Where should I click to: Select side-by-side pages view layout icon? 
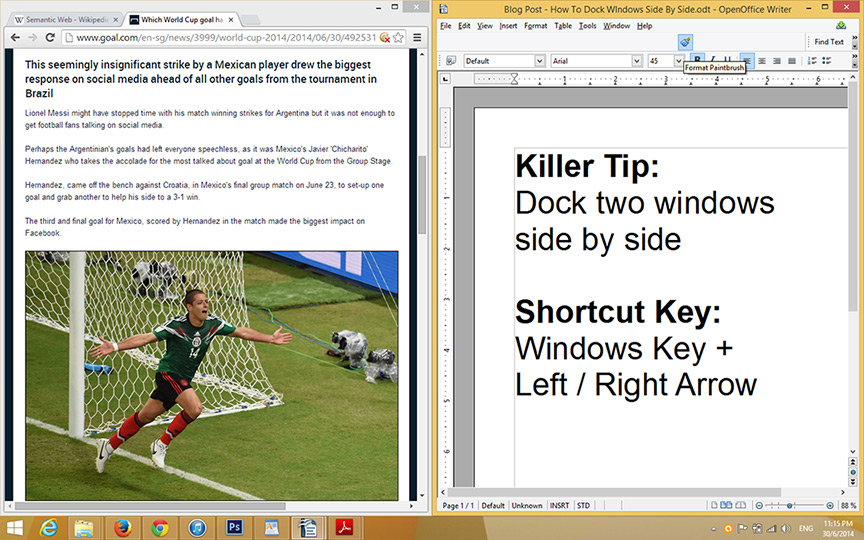(726, 505)
